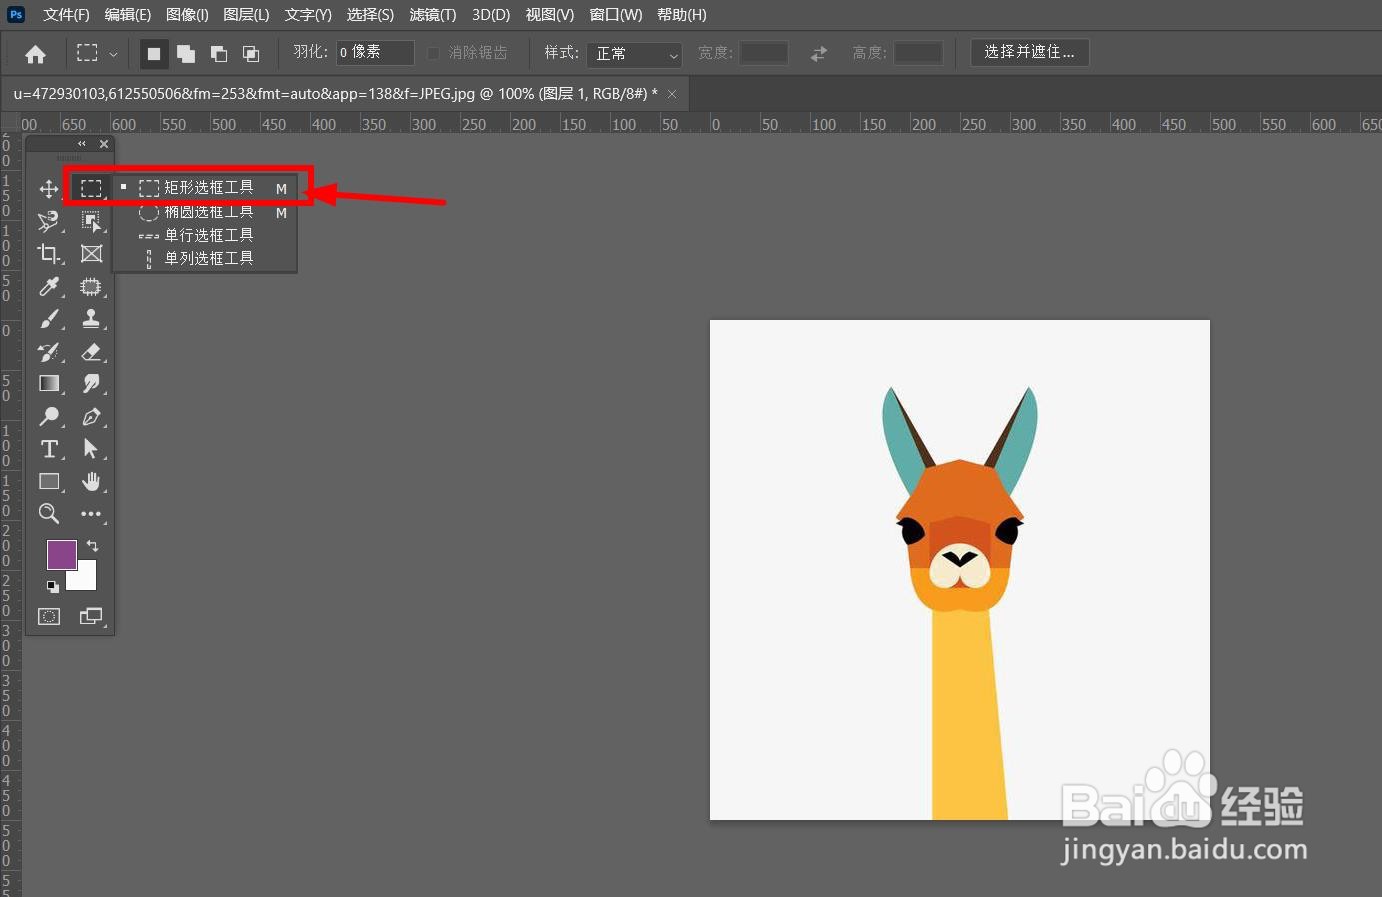Reset default foreground and background colors
This screenshot has height=897, width=1382.
(x=52, y=586)
